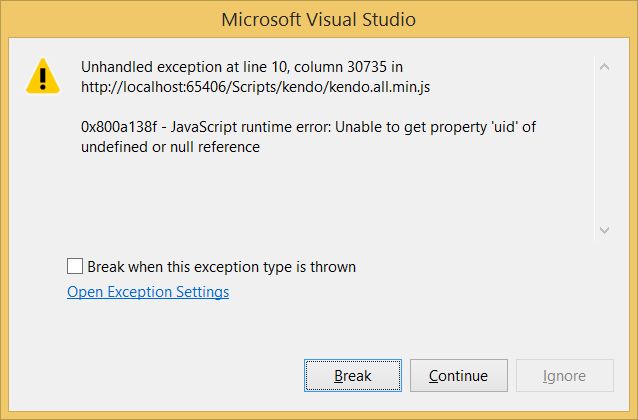The width and height of the screenshot is (638, 420).
Task: Click the scroll up arrow of message box
Action: click(x=604, y=66)
